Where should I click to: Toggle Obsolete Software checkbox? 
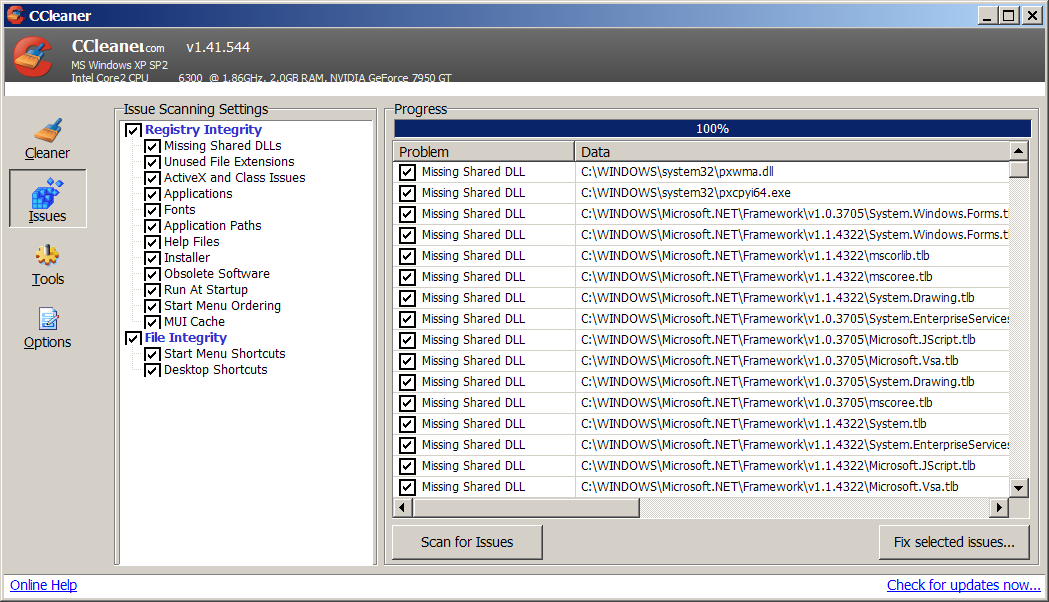(153, 275)
